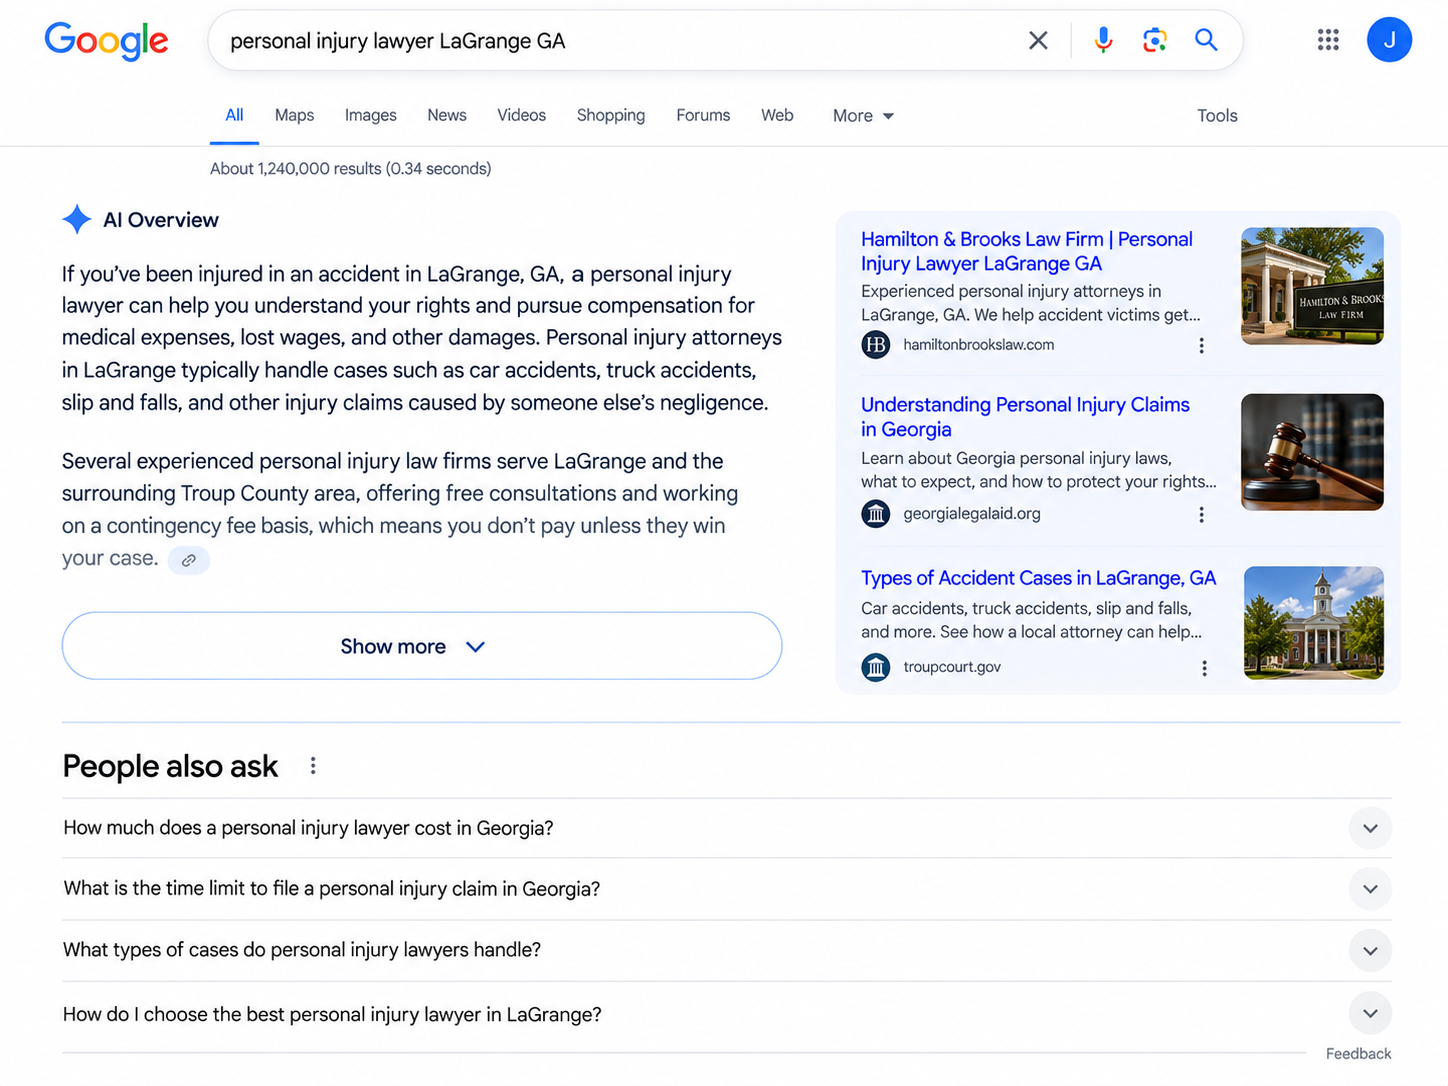Start voice search with the microphone icon
This screenshot has width=1448, height=1086.
point(1103,40)
